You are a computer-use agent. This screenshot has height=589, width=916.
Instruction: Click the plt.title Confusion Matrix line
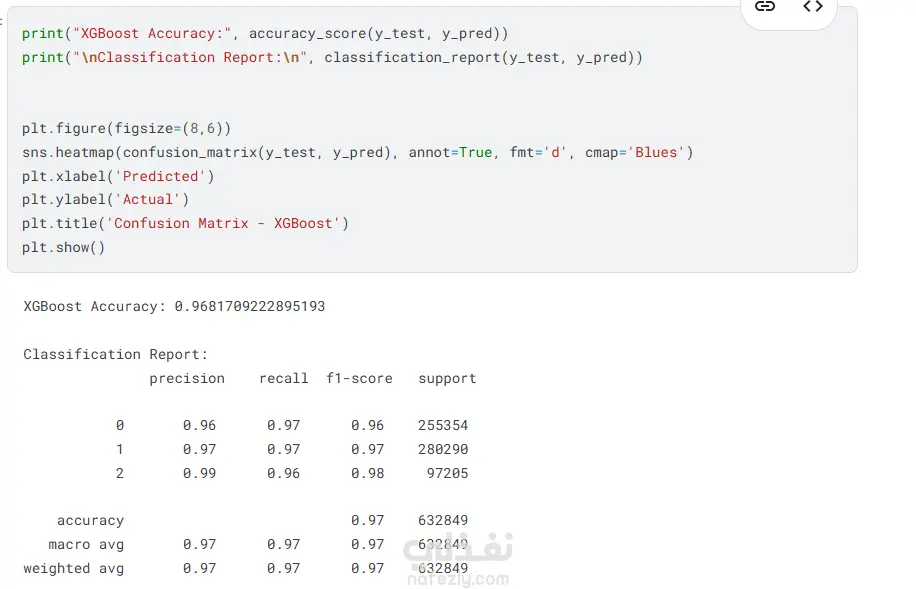click(x=185, y=224)
